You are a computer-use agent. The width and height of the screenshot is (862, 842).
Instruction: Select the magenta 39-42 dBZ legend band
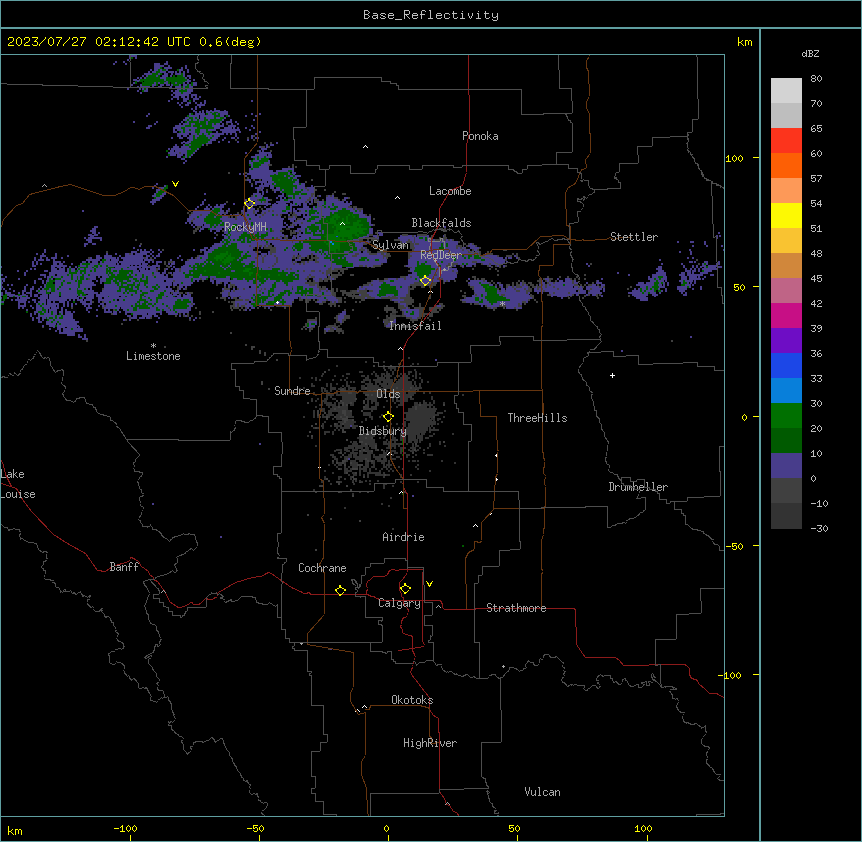786,315
